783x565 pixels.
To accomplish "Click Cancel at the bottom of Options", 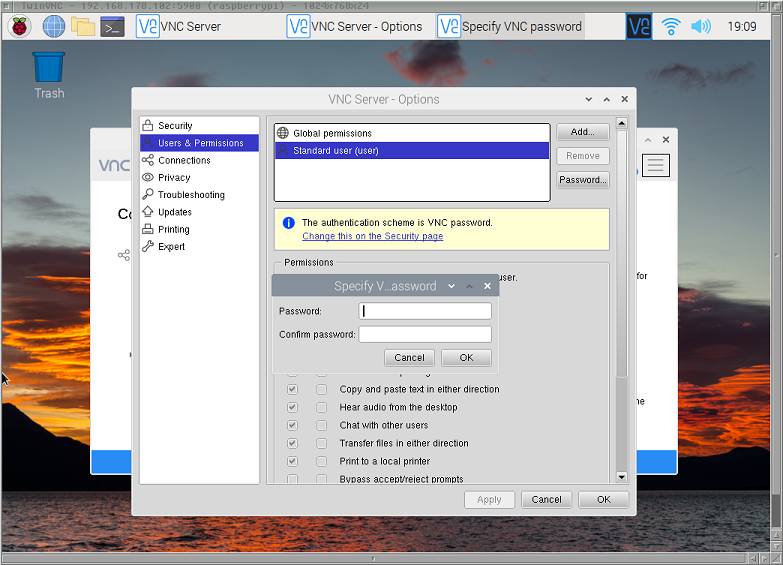I will pos(546,500).
